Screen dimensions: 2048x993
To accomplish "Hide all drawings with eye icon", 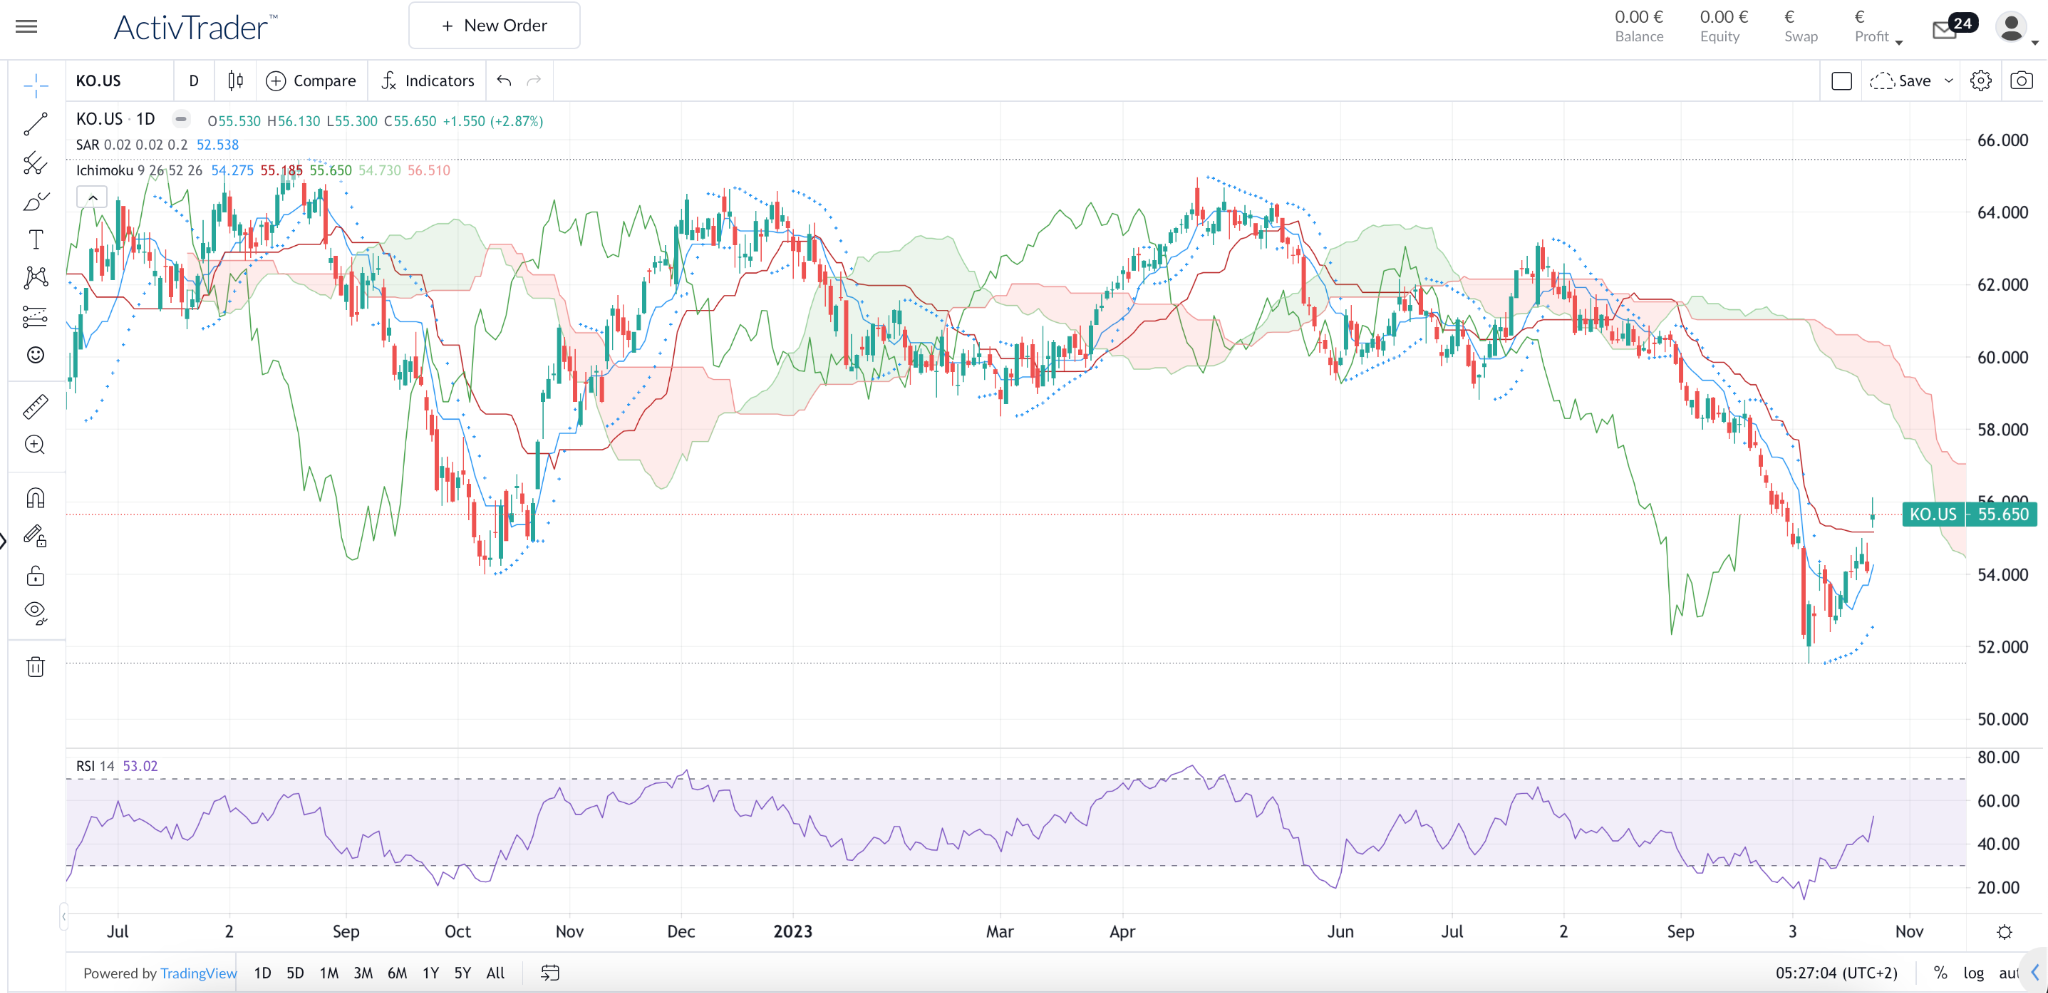I will click(36, 613).
